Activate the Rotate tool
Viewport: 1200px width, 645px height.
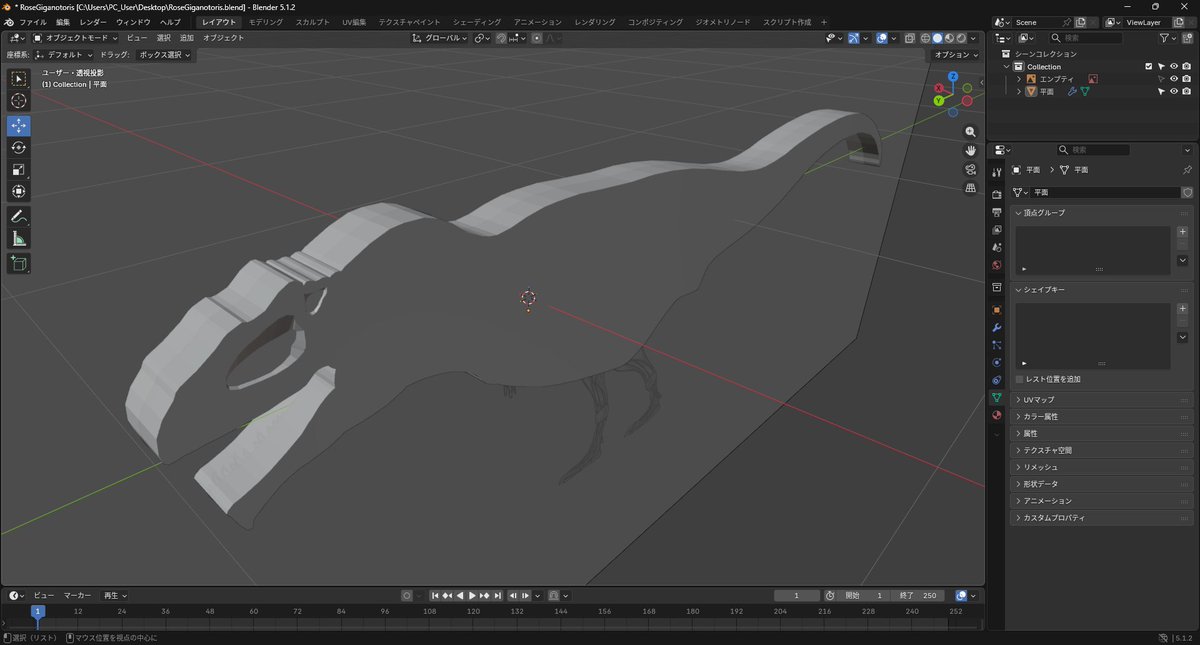19,148
